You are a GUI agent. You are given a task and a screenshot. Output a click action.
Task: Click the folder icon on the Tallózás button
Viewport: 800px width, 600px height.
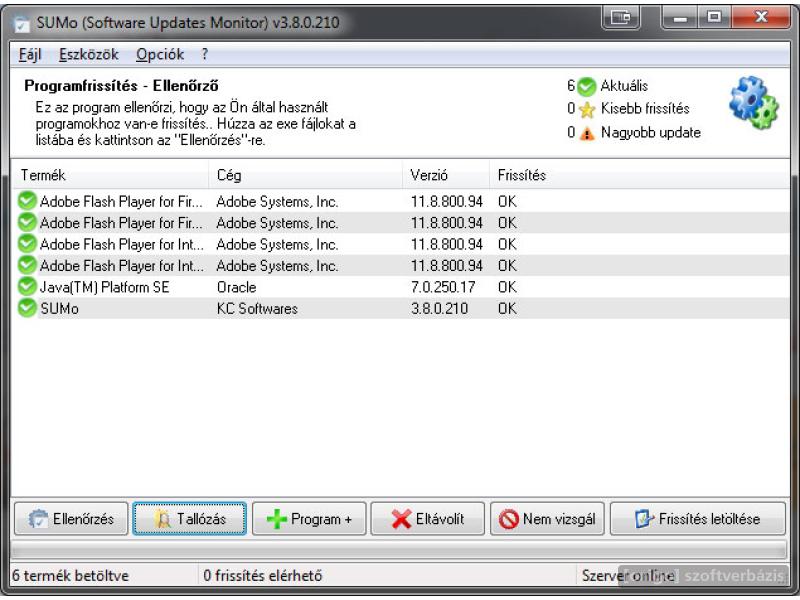pos(163,519)
